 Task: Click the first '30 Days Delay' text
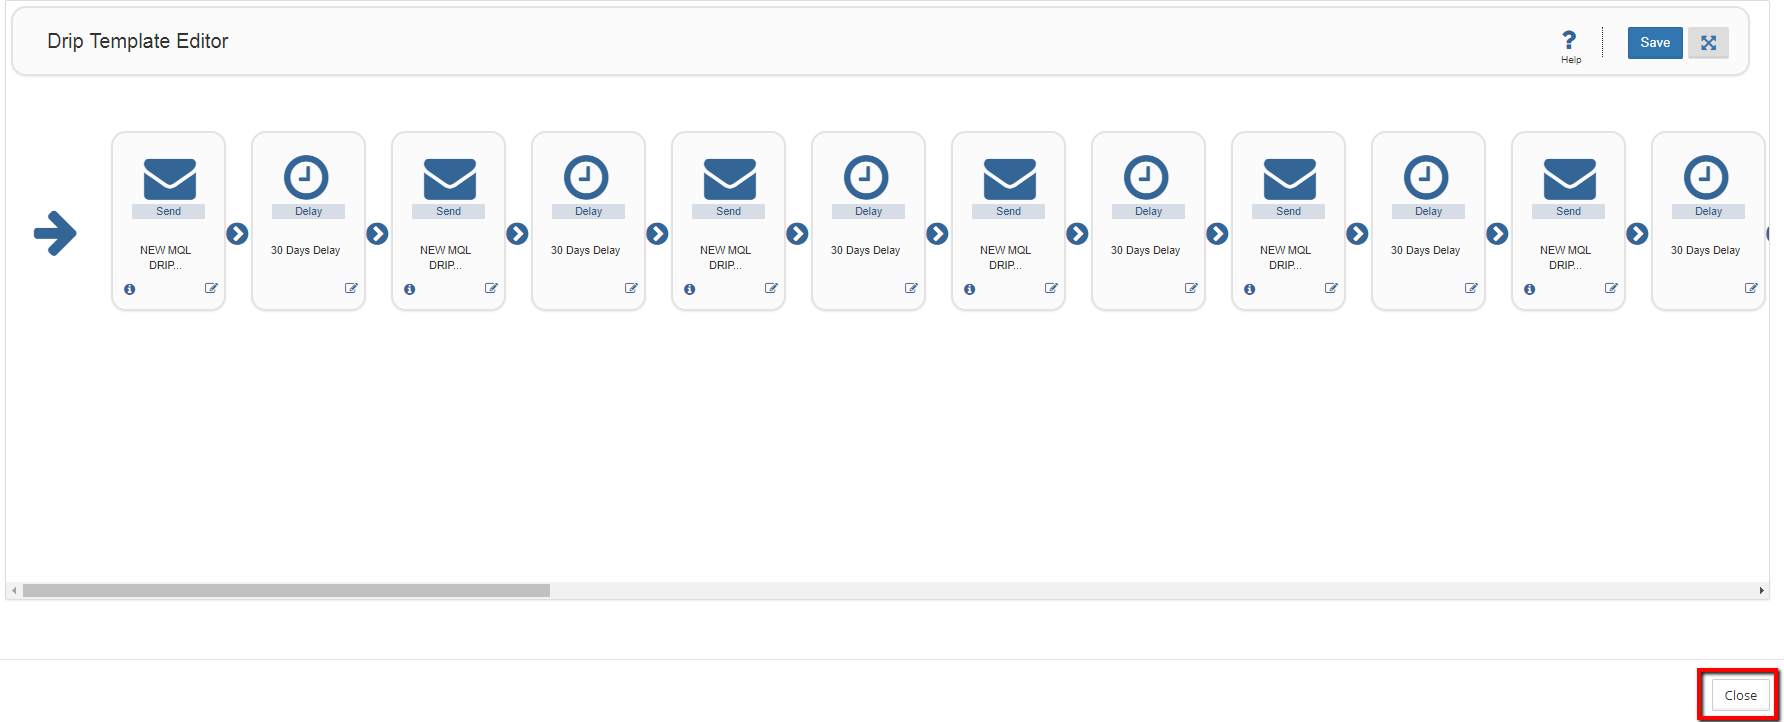[x=306, y=250]
